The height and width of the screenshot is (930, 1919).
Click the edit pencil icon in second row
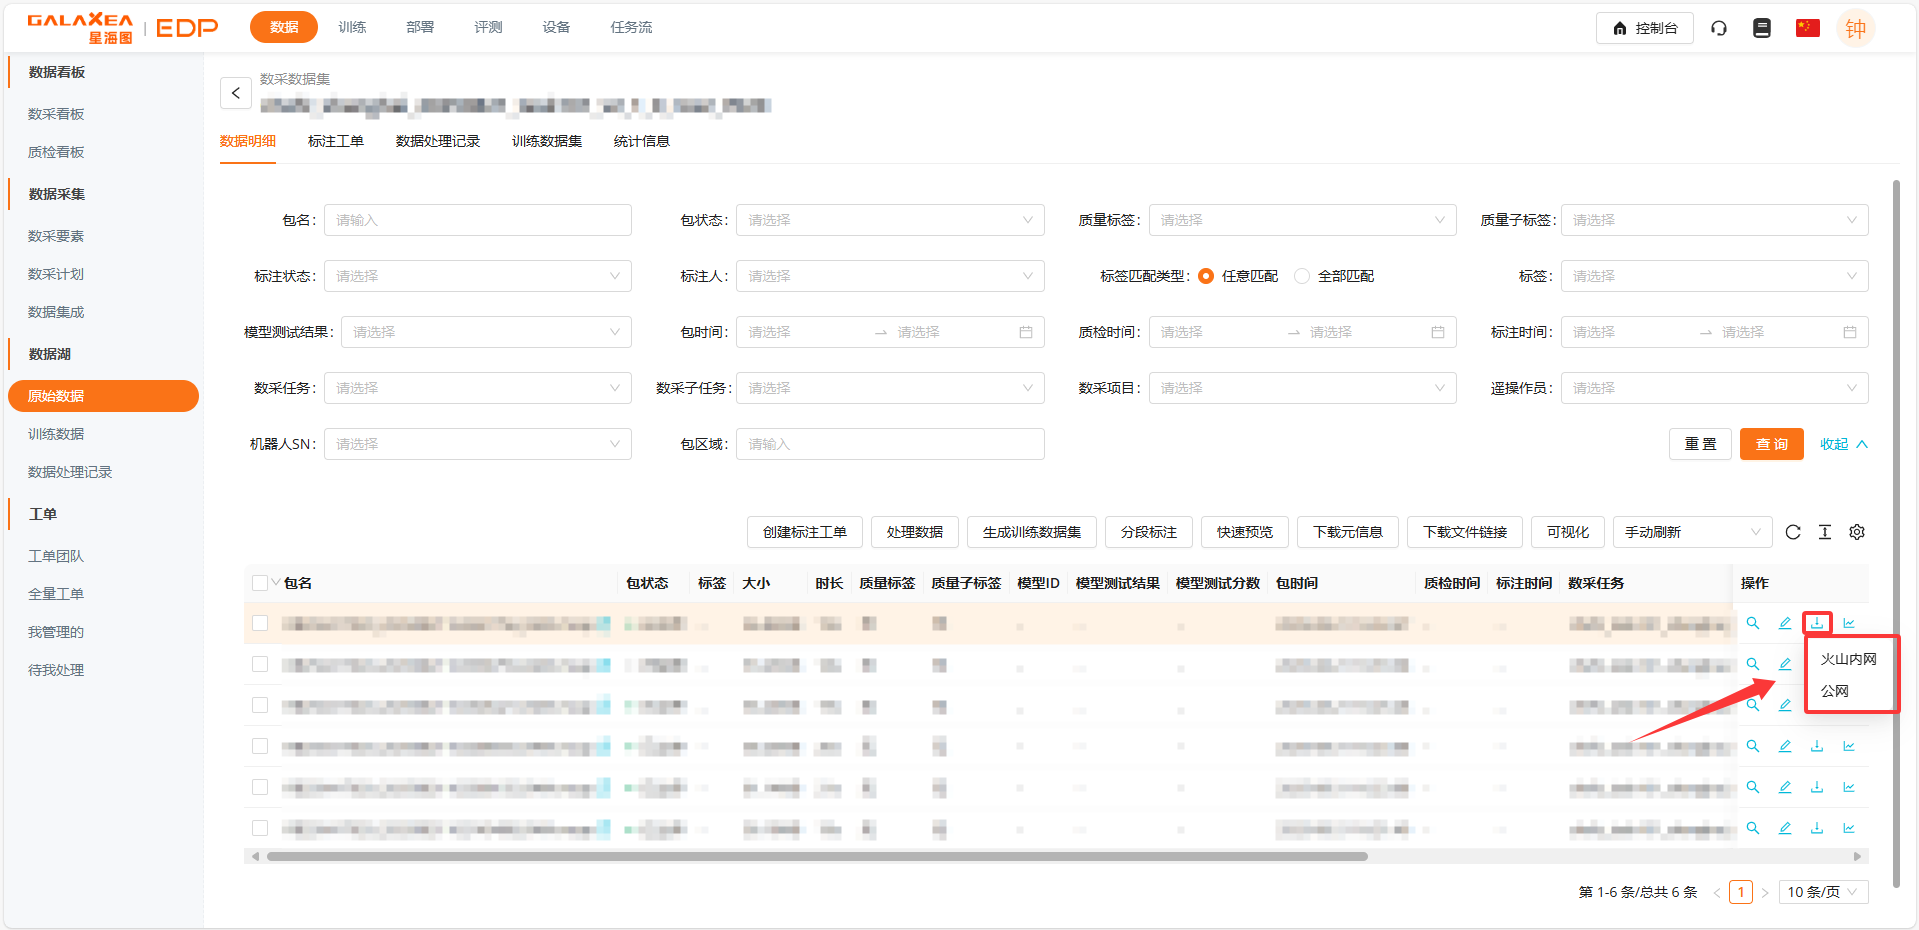[1784, 664]
